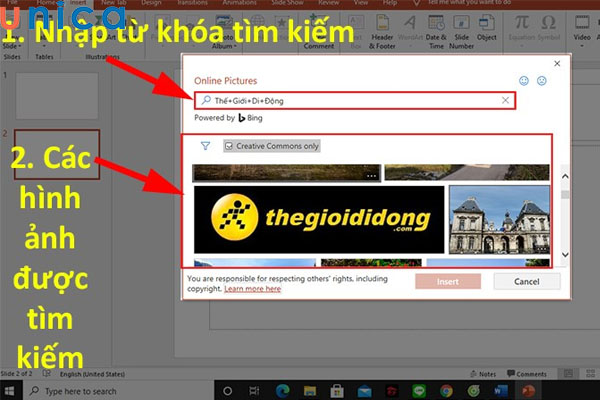Viewport: 600px width, 400px height.
Task: Click the smiley face feedback icon
Action: [x=524, y=81]
